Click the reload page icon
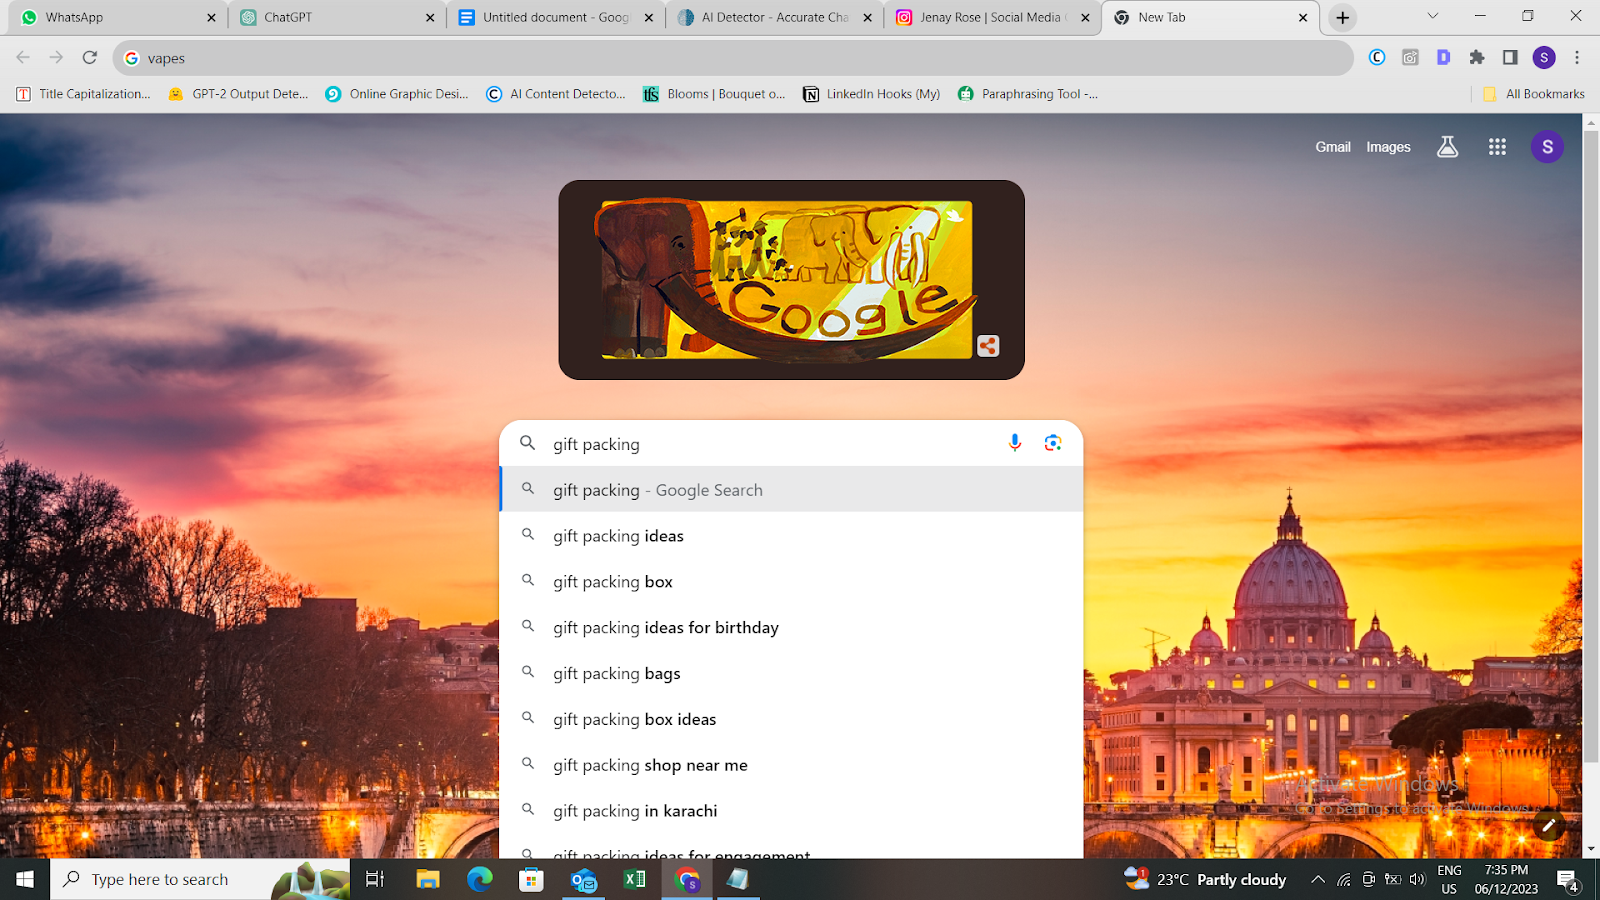 point(90,57)
